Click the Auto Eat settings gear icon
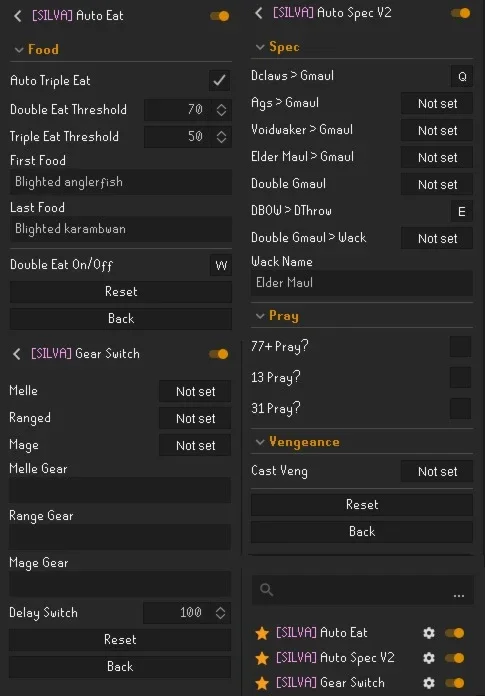485x696 pixels. tap(429, 633)
